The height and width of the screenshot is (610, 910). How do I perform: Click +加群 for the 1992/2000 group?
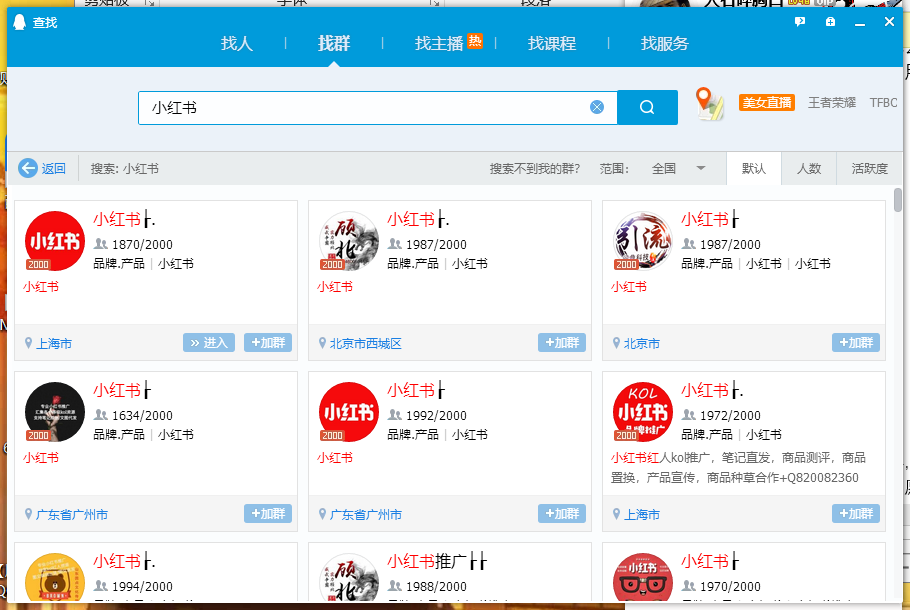(x=562, y=514)
